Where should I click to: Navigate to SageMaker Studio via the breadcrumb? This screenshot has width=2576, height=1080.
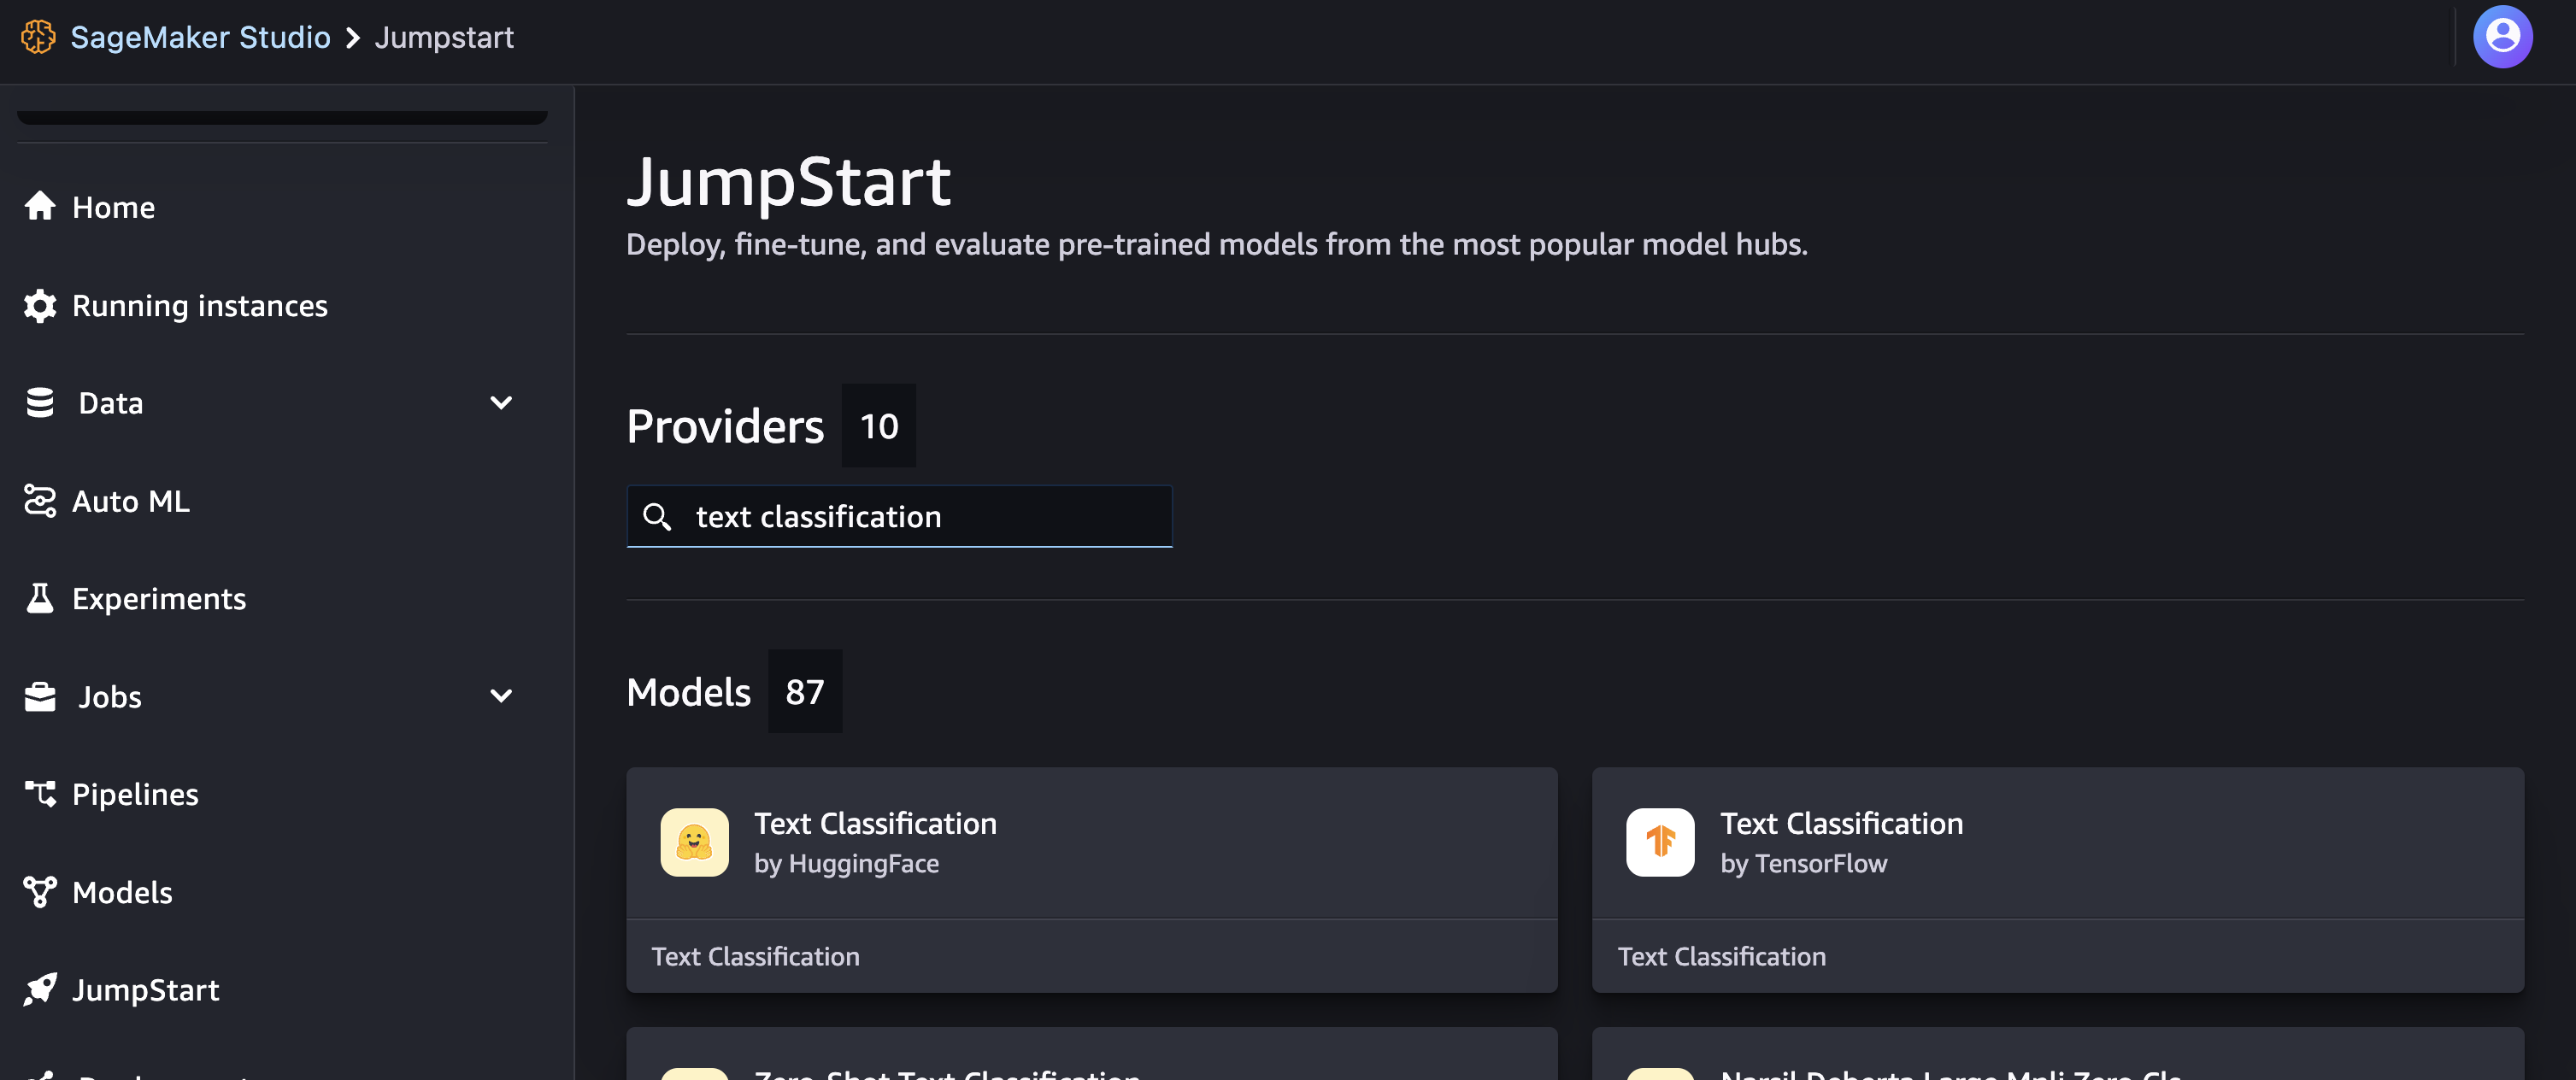click(200, 37)
